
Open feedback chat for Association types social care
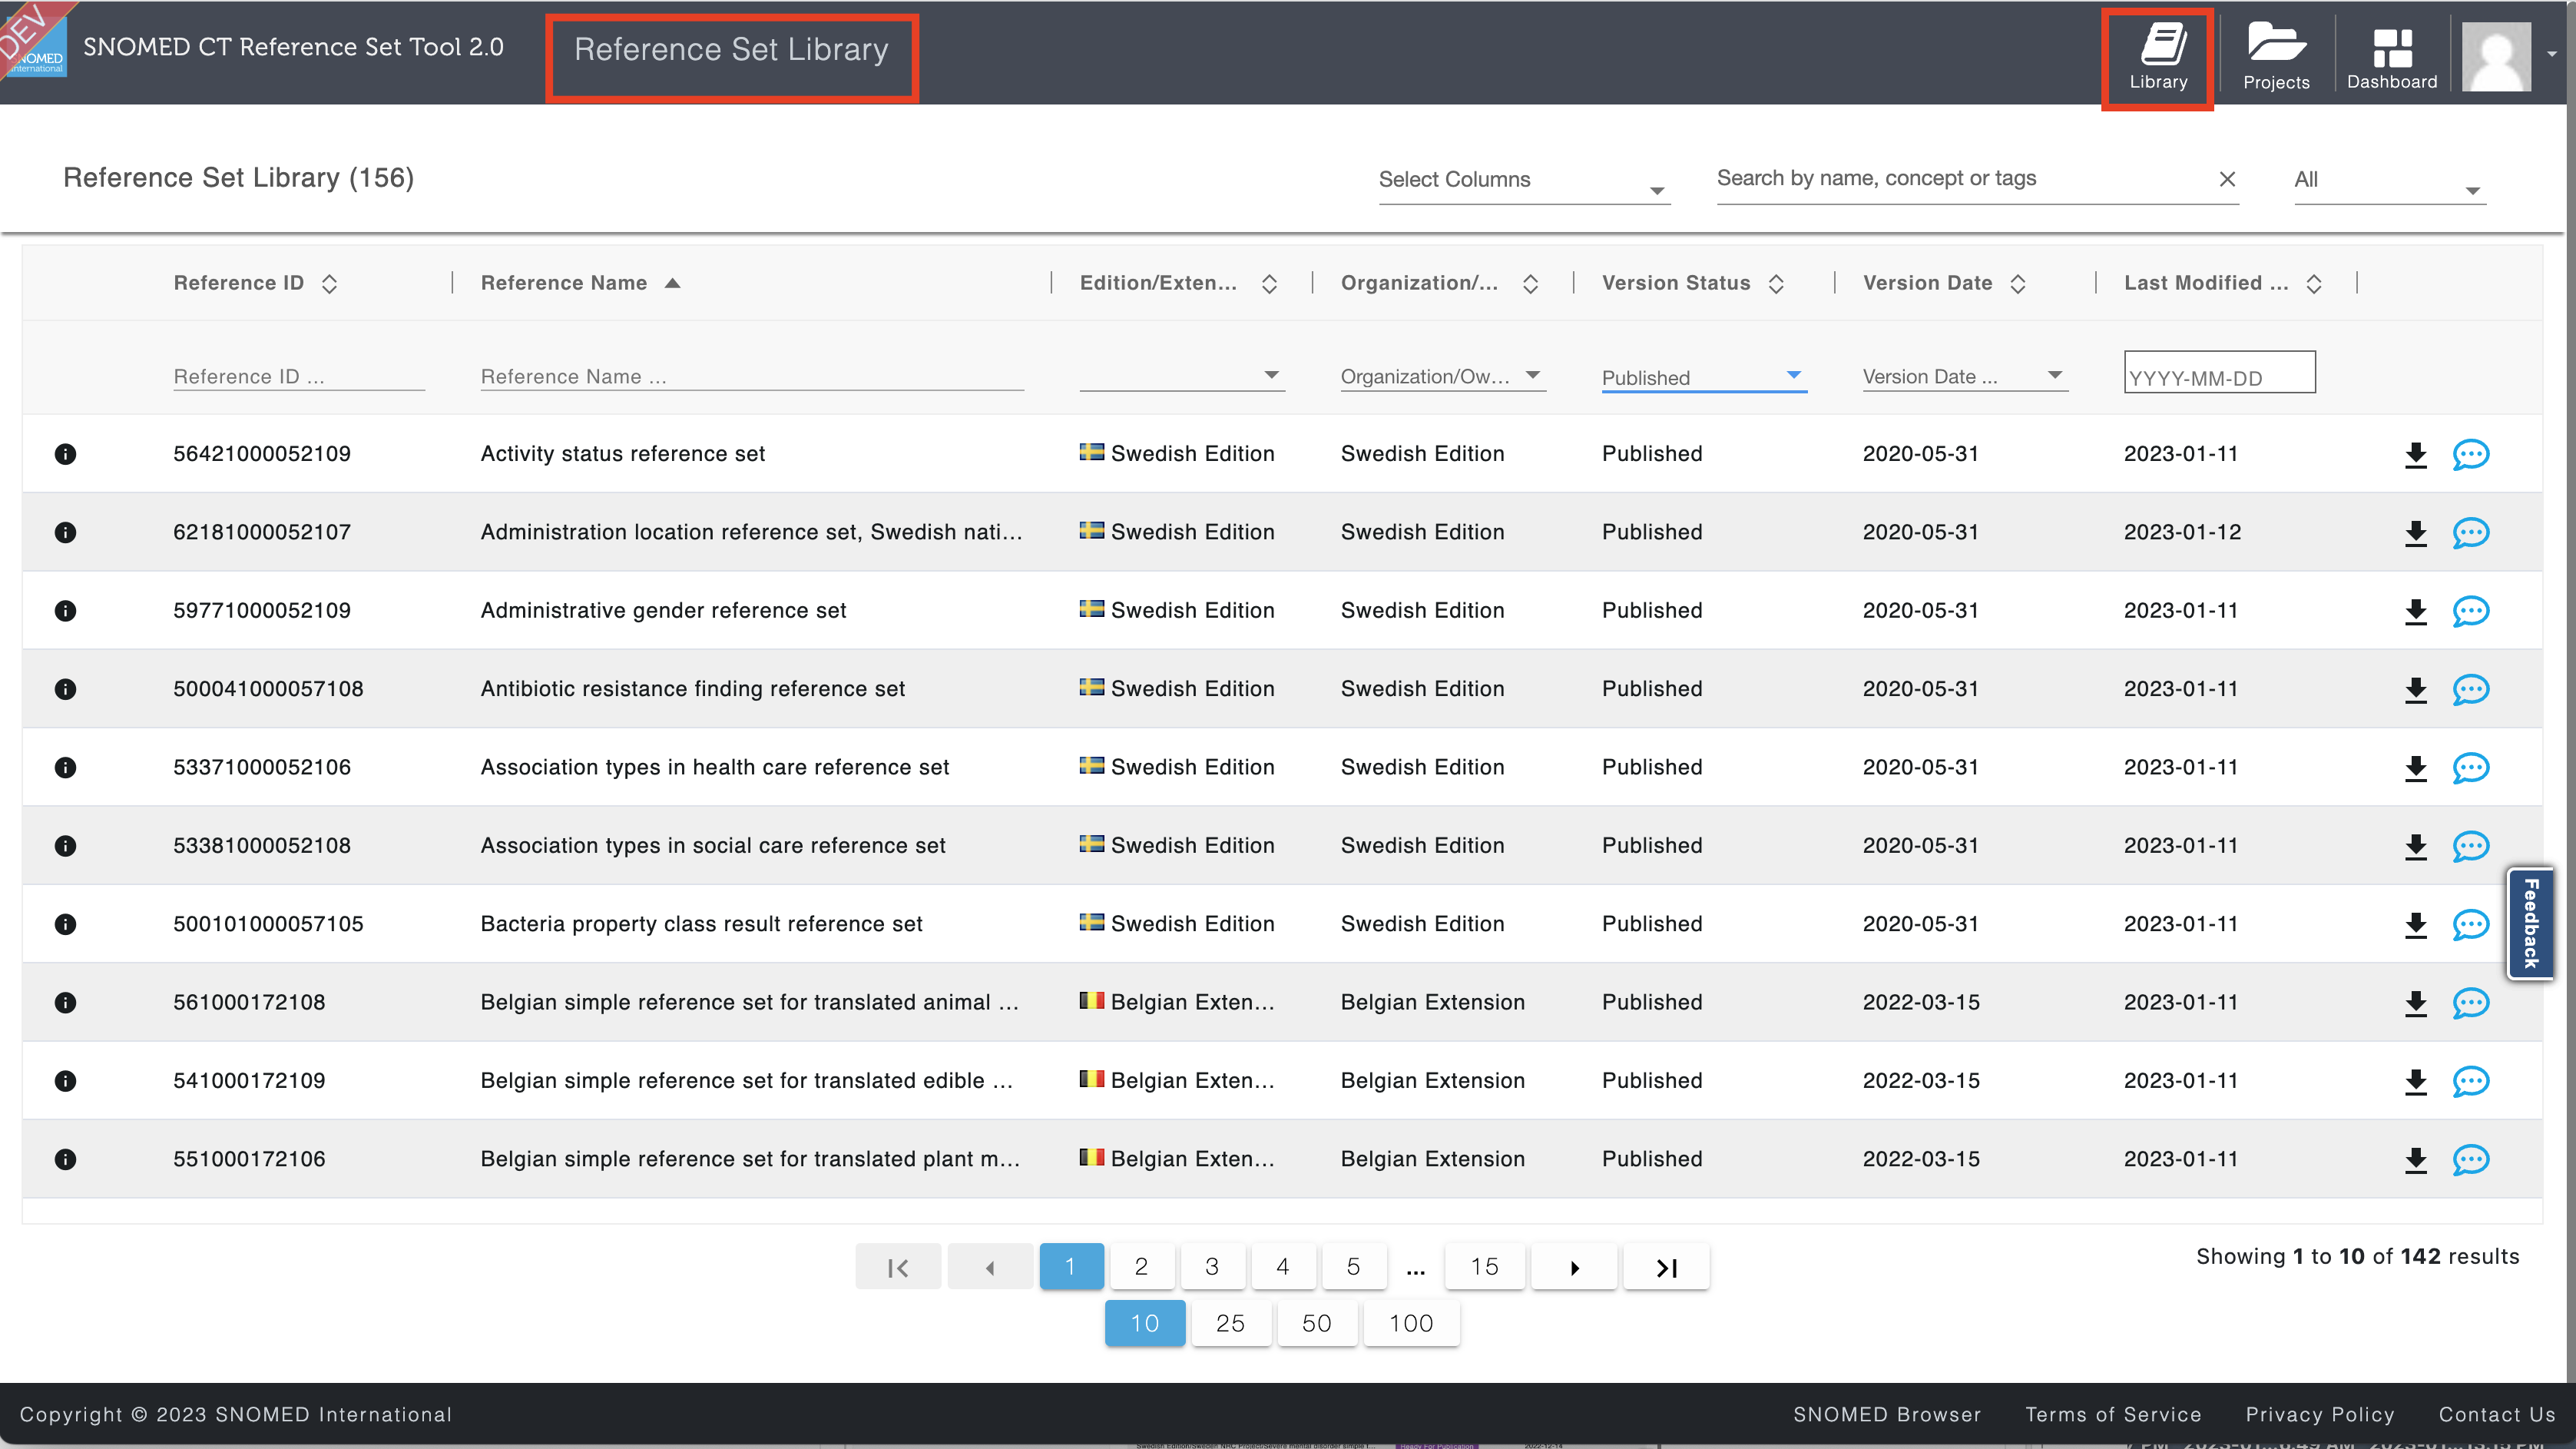point(2470,847)
